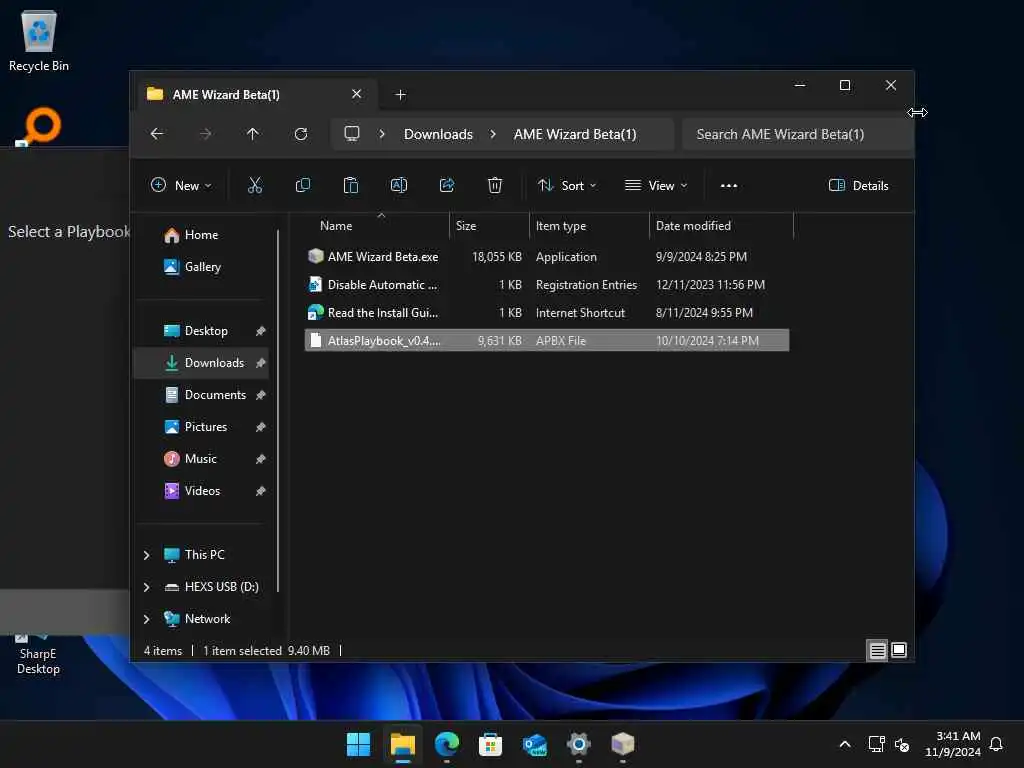
Task: Add a new tab with plus button
Action: tap(400, 95)
